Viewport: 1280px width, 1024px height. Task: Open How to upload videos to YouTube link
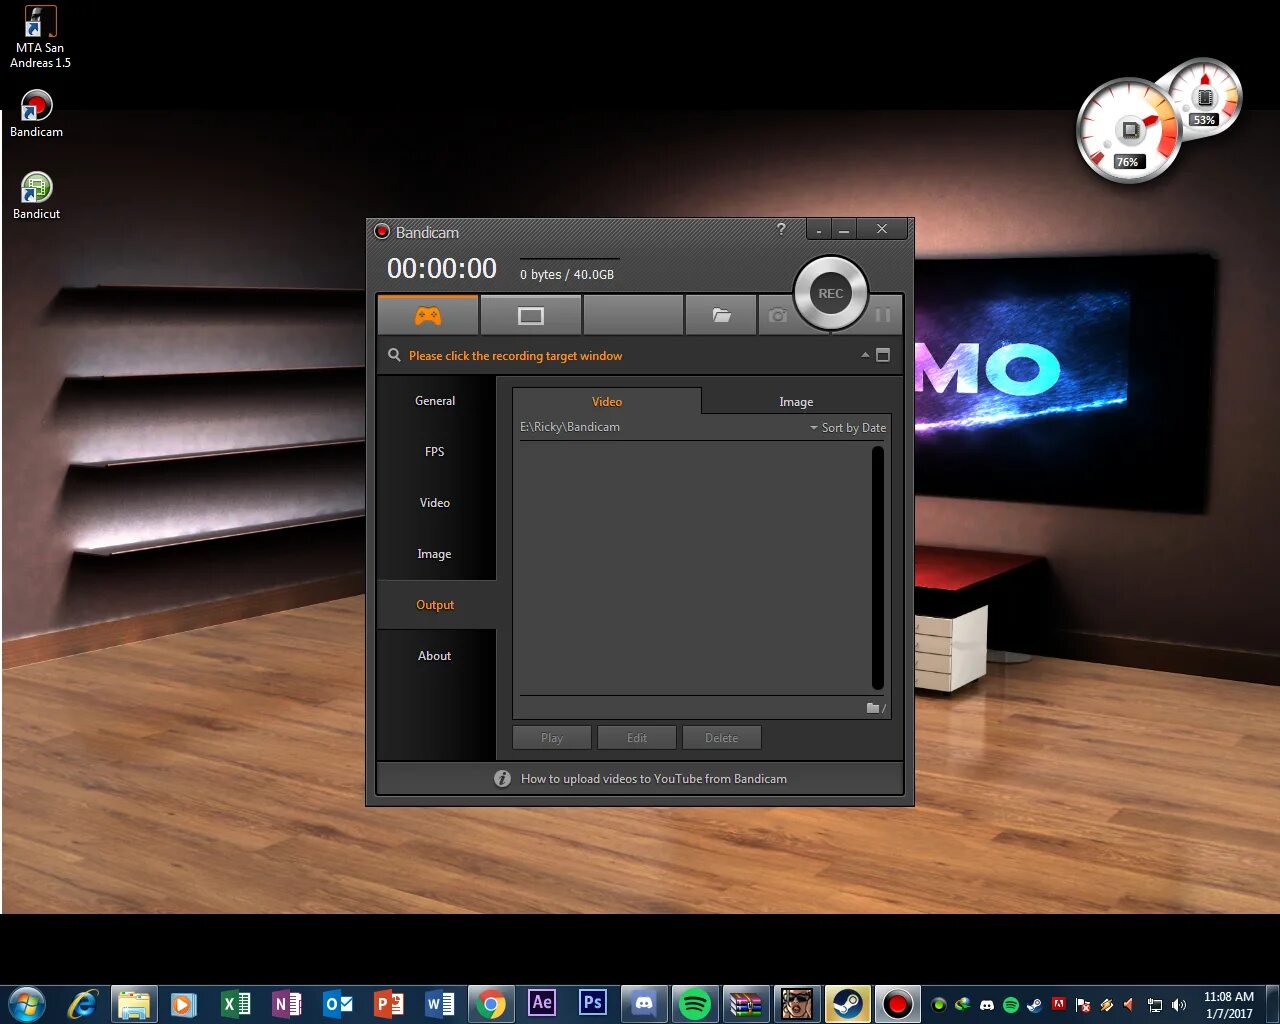pyautogui.click(x=654, y=778)
